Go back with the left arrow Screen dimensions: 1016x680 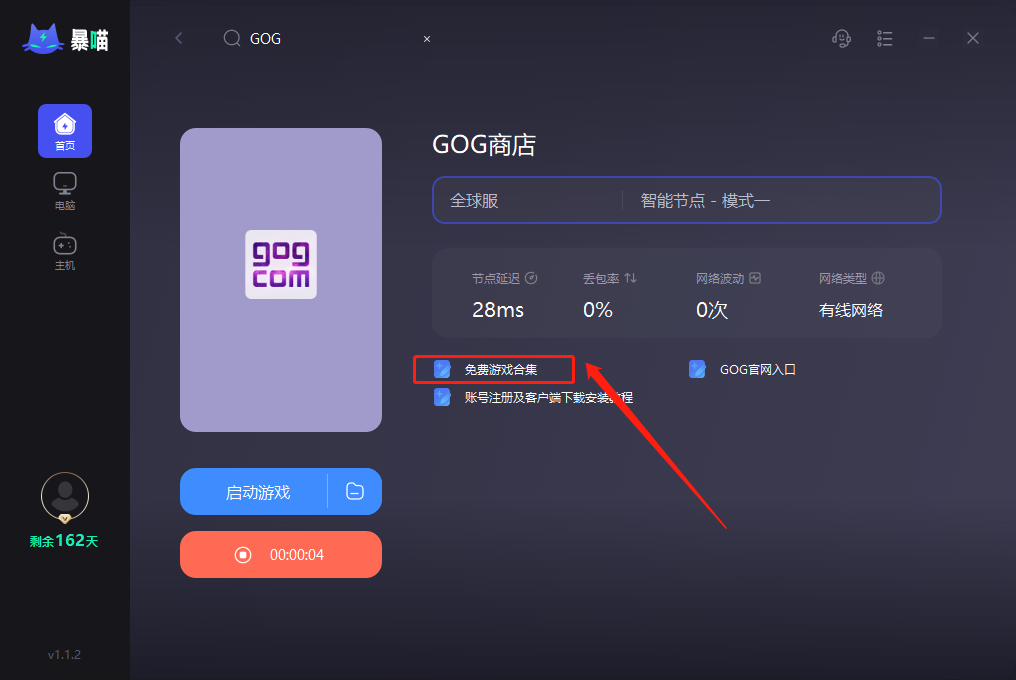[179, 38]
